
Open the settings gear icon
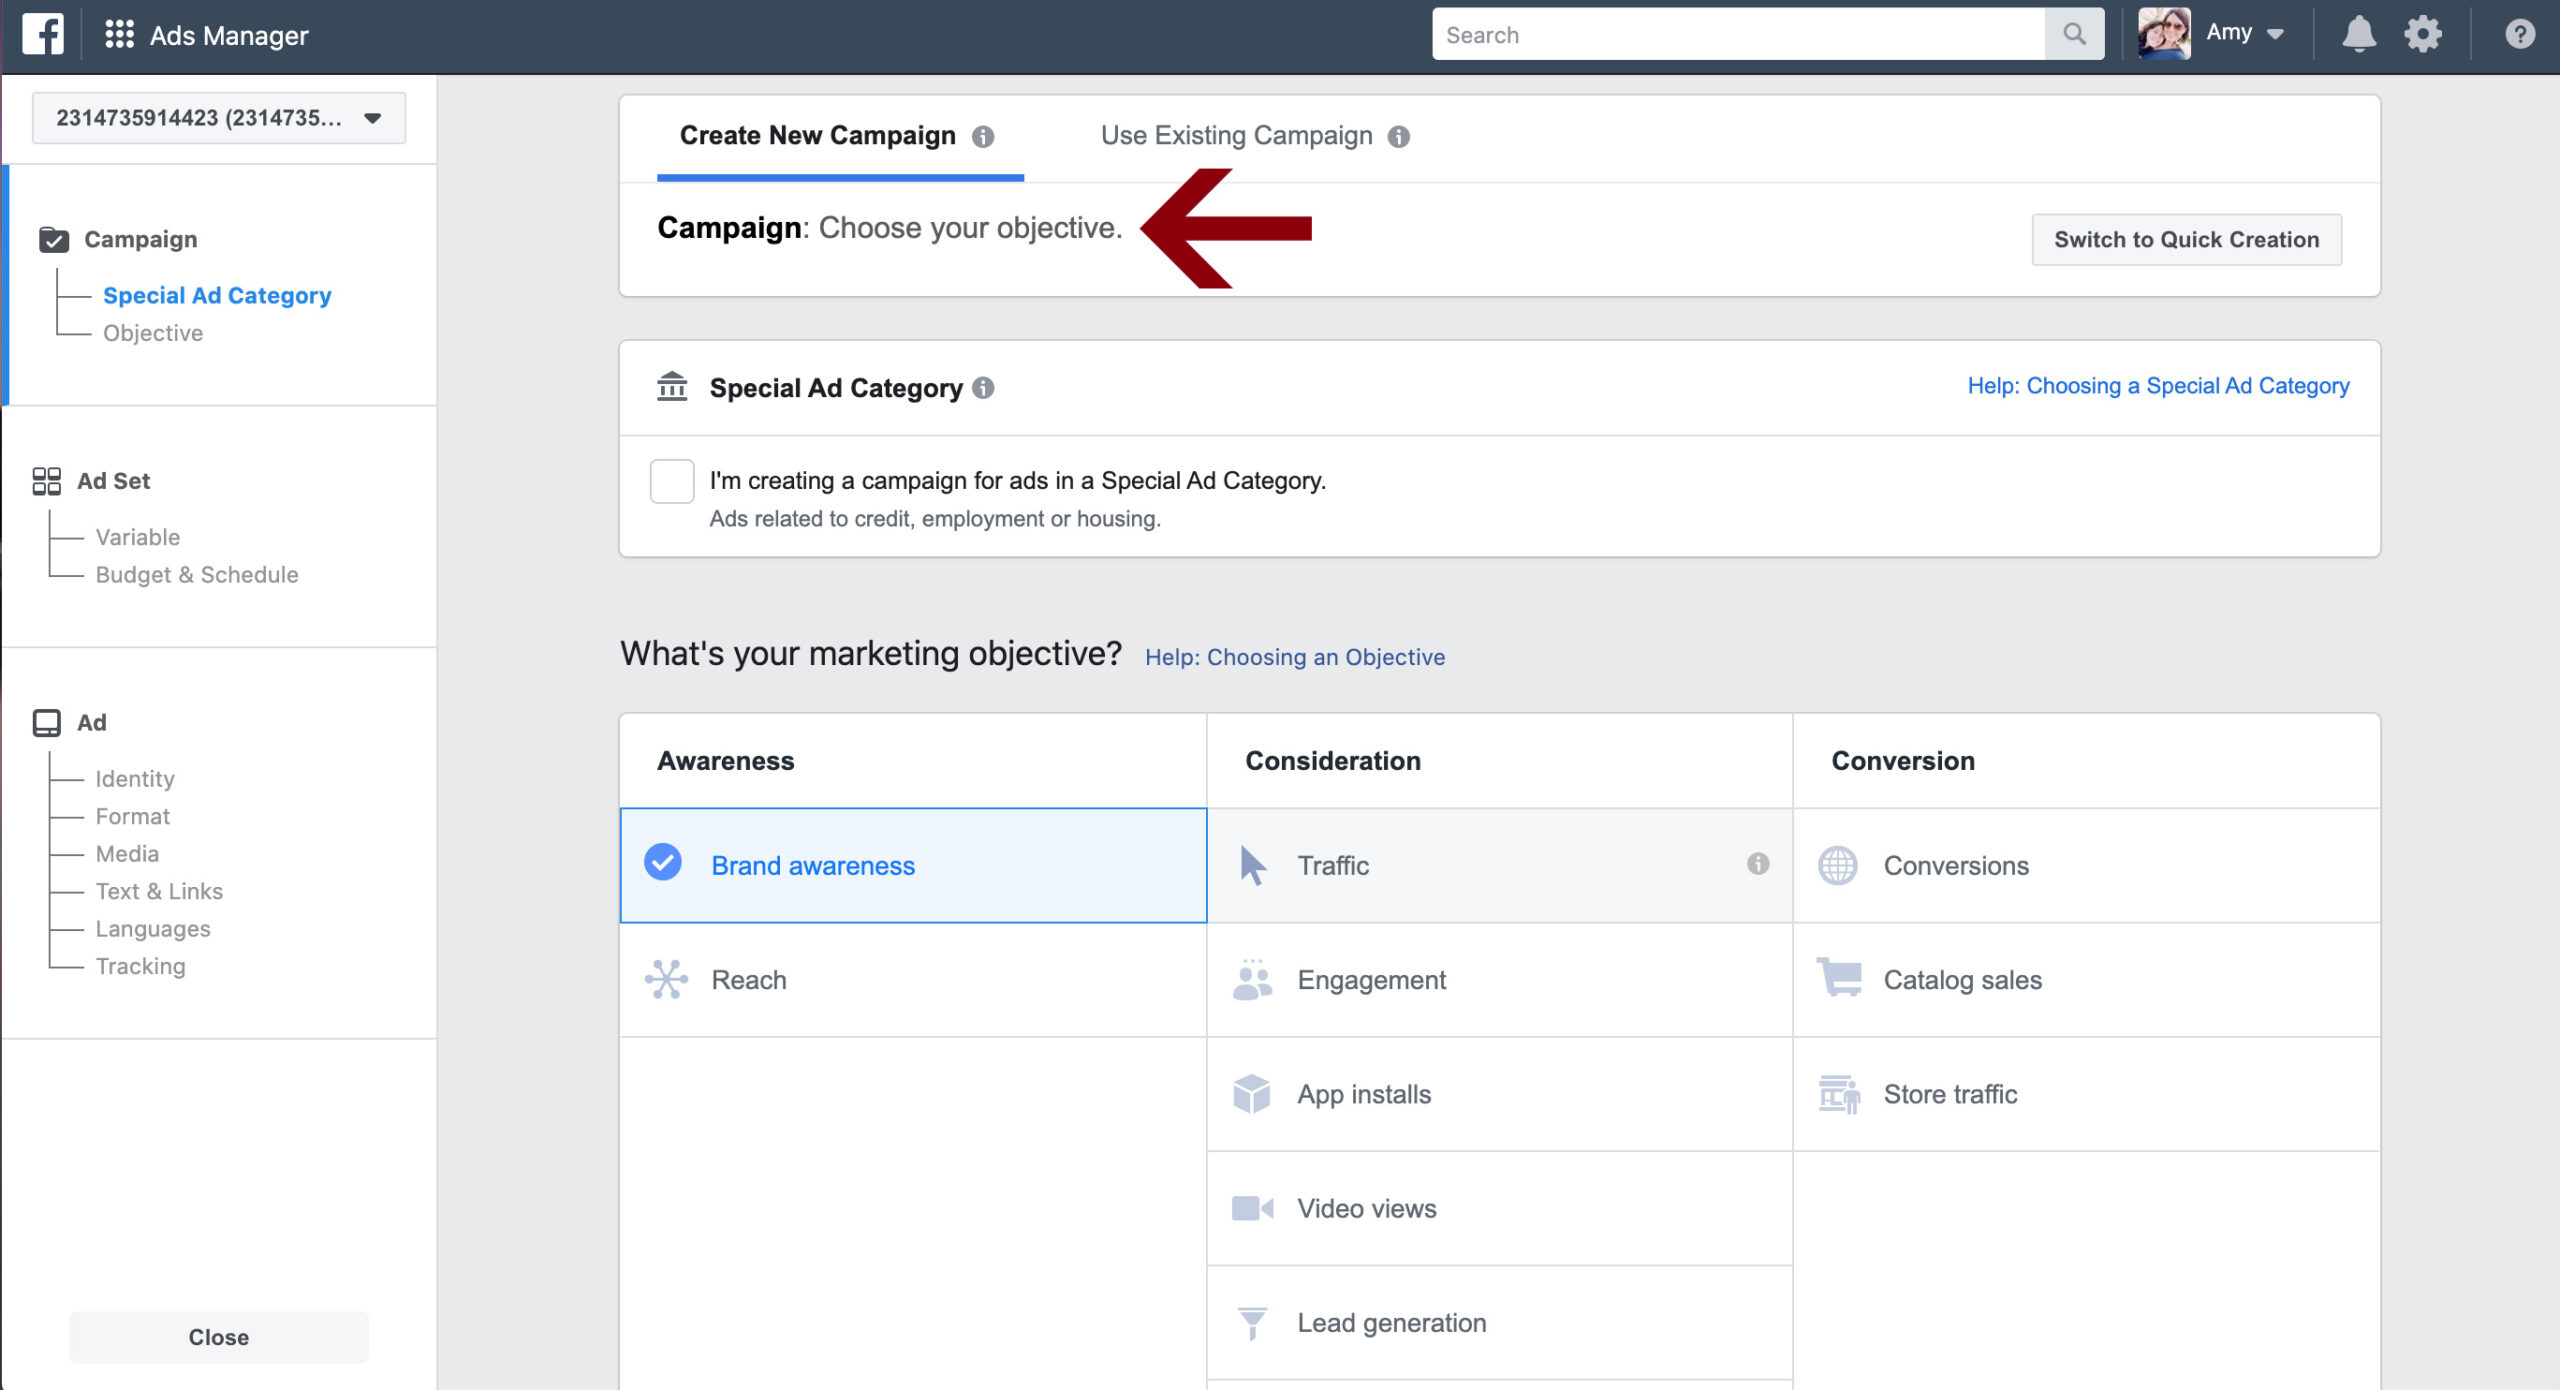[2423, 35]
